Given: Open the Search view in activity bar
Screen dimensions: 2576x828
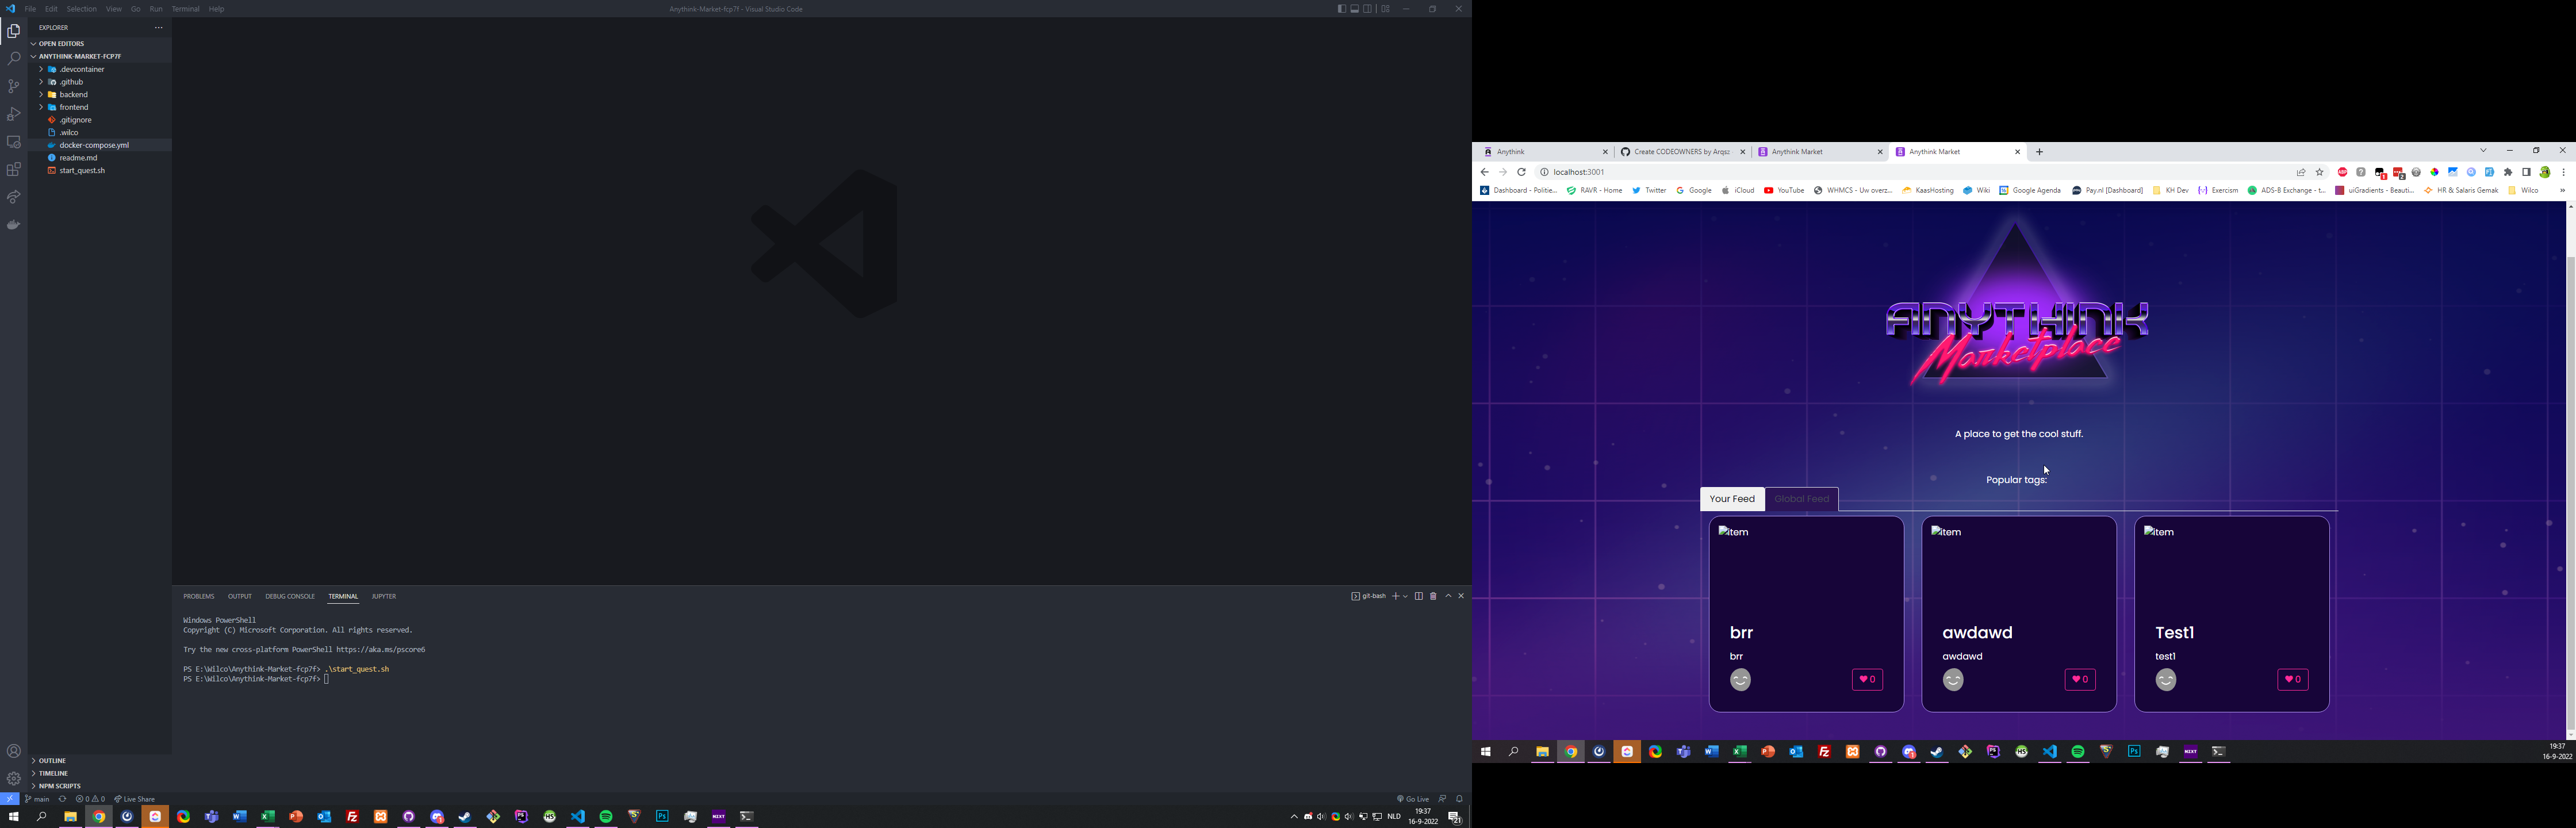Looking at the screenshot, I should pos(13,59).
